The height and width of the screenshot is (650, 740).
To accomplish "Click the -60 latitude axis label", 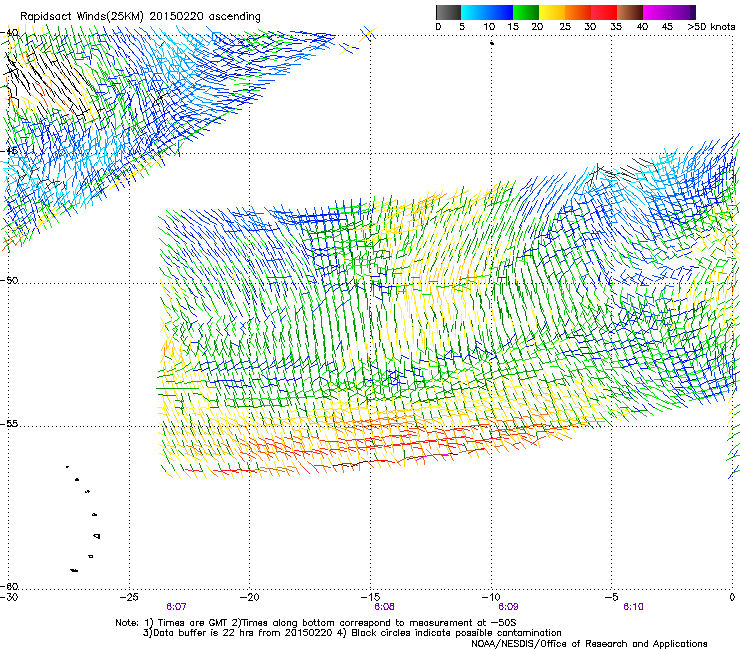I will coord(9,586).
